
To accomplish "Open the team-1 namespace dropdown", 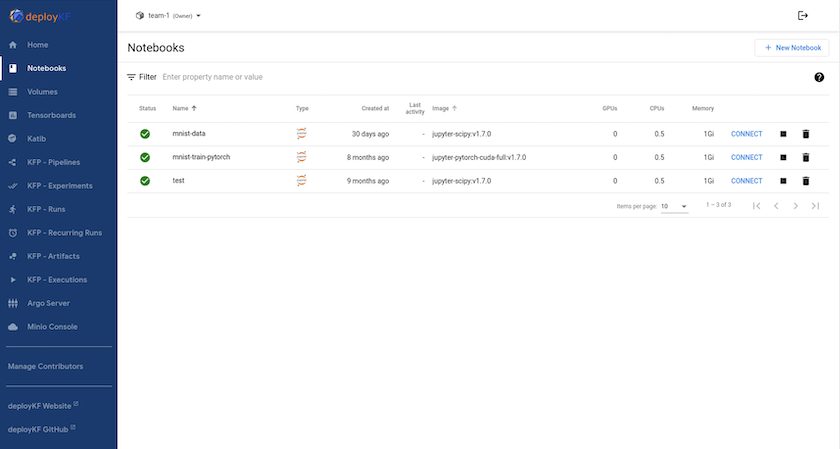I will (x=168, y=16).
